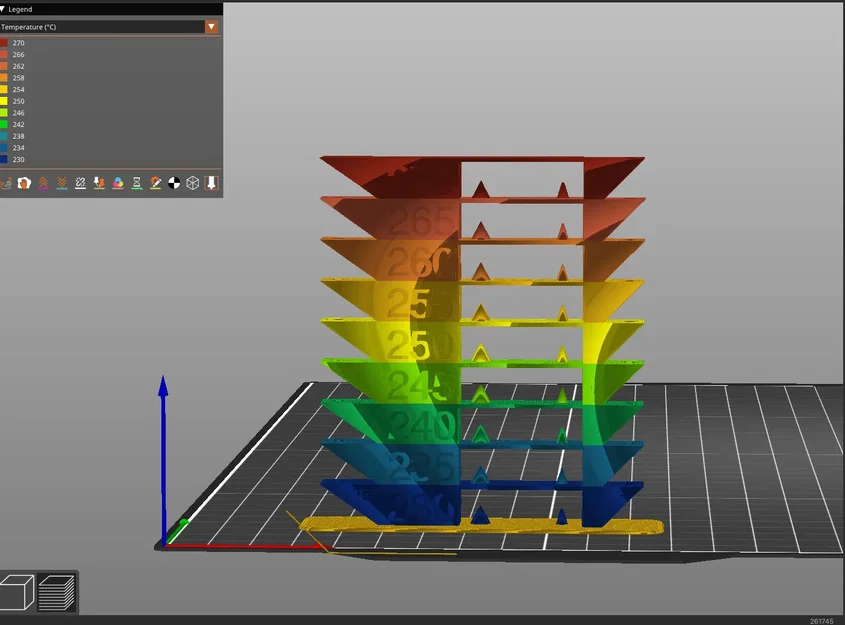Image resolution: width=845 pixels, height=625 pixels.
Task: Click the '234' legend value
Action: [x=18, y=148]
